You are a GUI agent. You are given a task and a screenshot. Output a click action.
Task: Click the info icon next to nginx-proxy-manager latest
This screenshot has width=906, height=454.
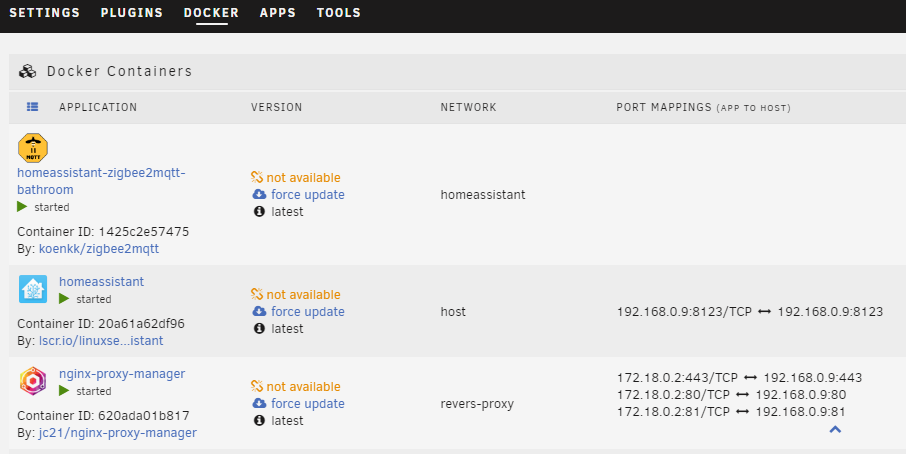[x=259, y=420]
